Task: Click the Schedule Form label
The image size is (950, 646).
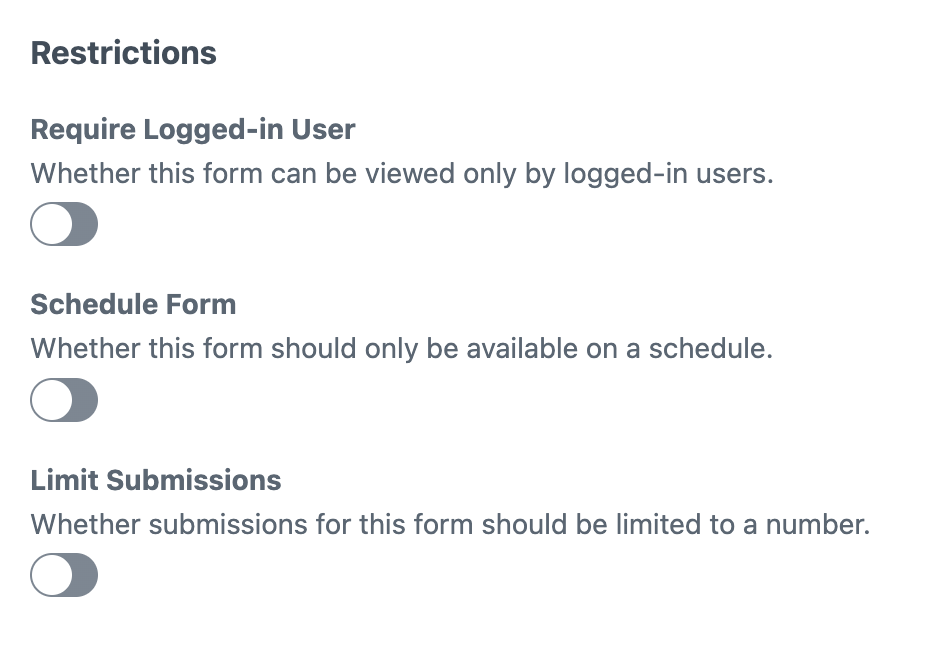Action: [x=133, y=304]
